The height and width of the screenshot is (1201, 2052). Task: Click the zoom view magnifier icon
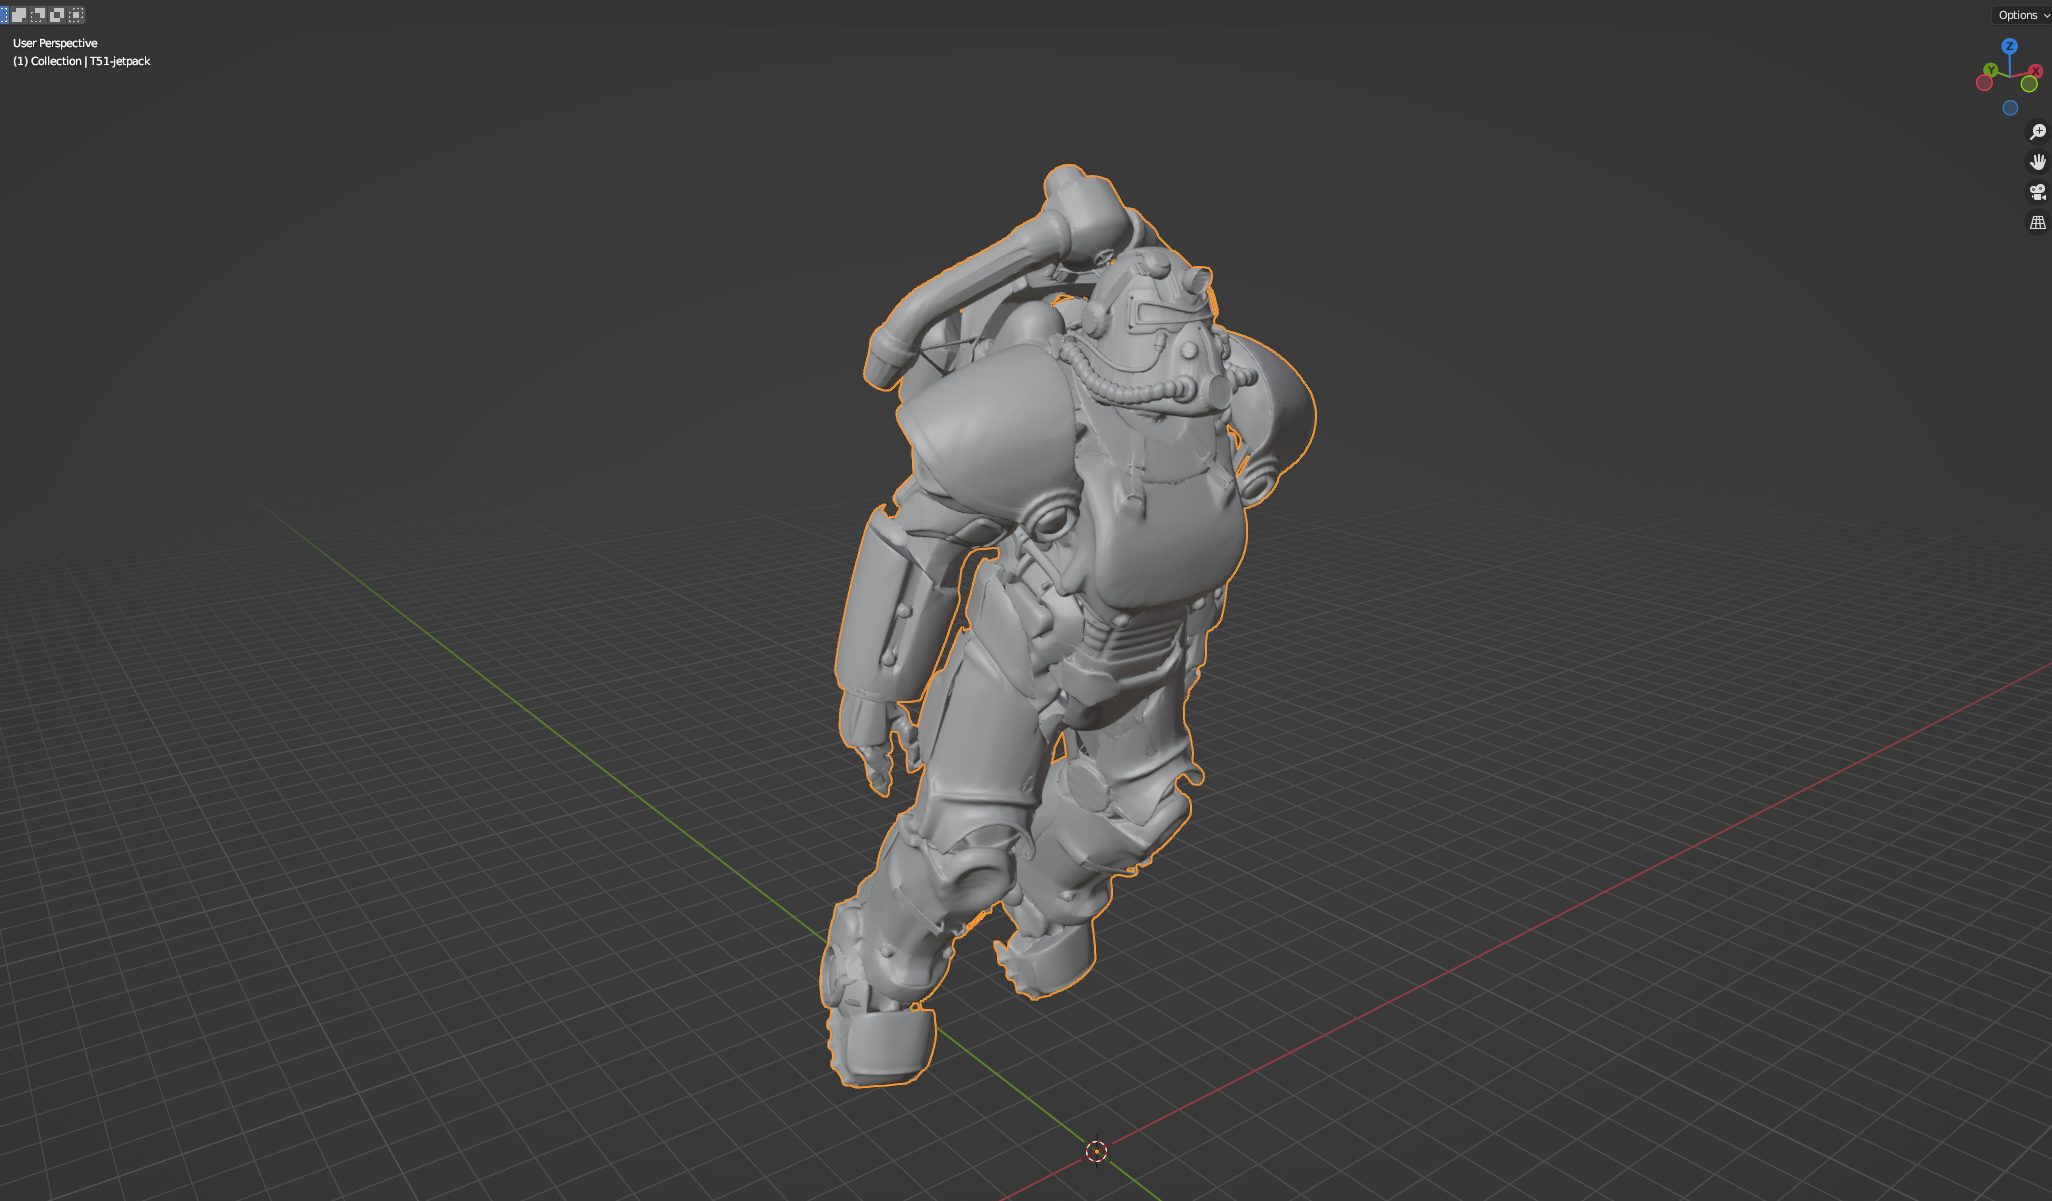(2037, 132)
